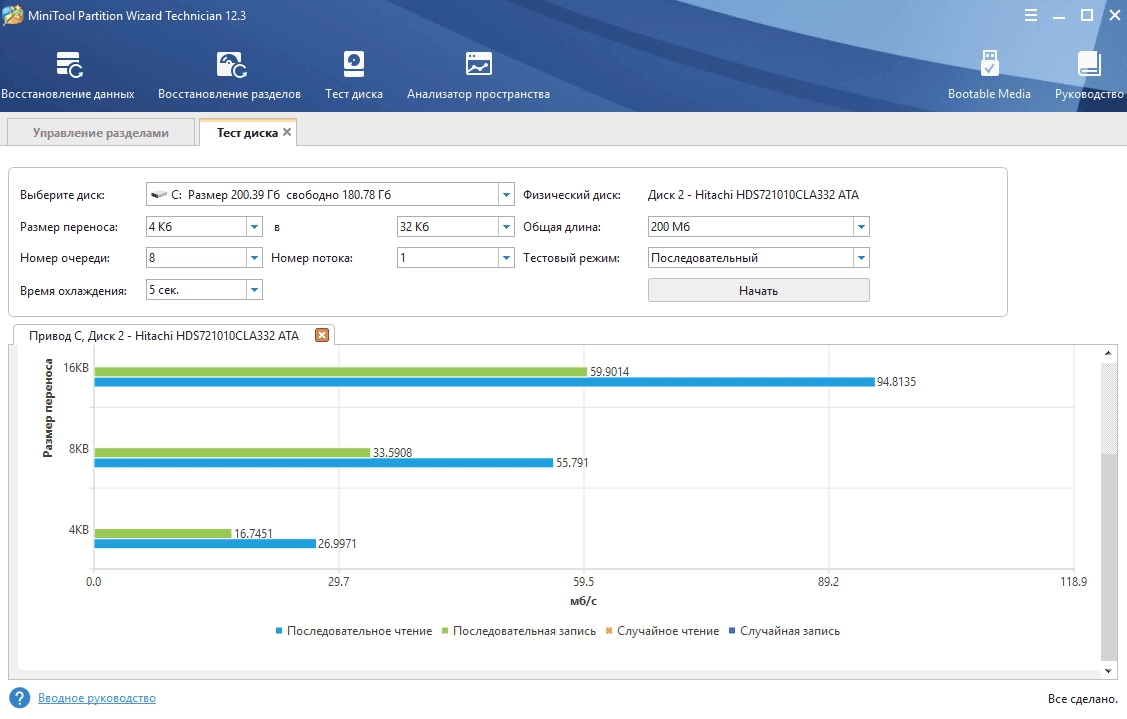Click the 16KB blue read bar 94.8135
The image size is (1127, 719).
click(x=484, y=382)
